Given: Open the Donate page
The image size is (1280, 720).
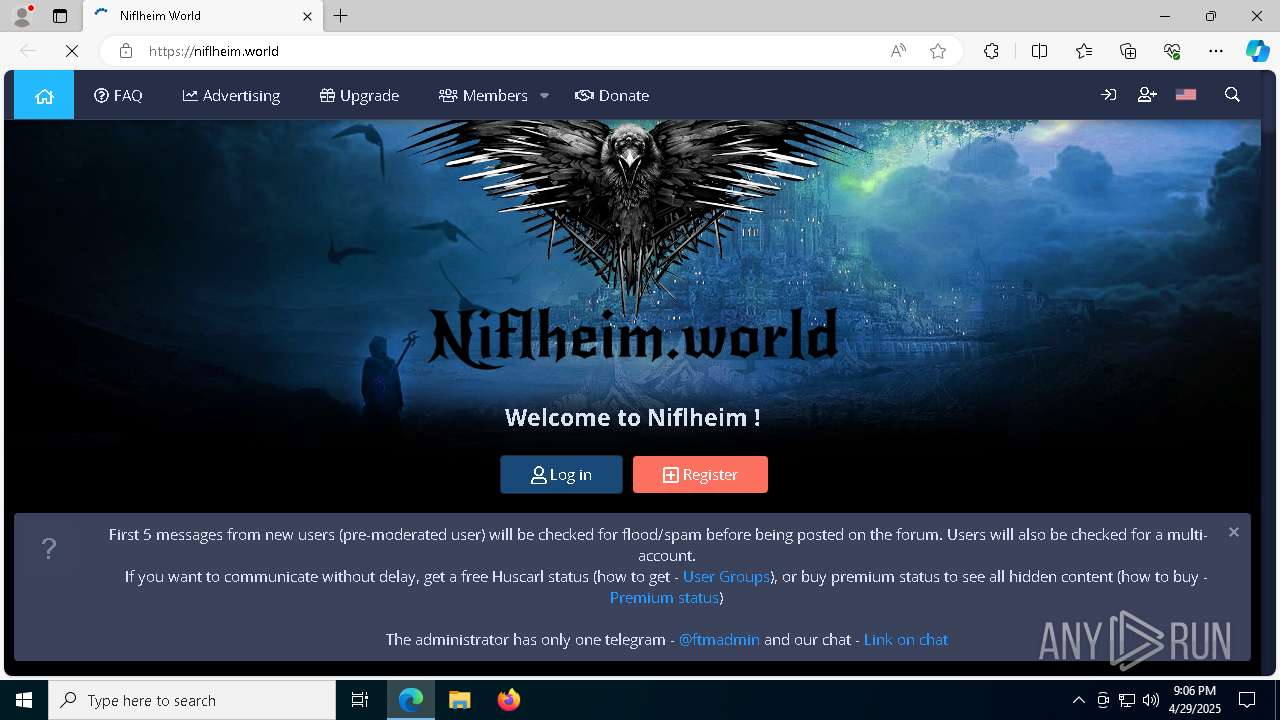Looking at the screenshot, I should [x=612, y=96].
